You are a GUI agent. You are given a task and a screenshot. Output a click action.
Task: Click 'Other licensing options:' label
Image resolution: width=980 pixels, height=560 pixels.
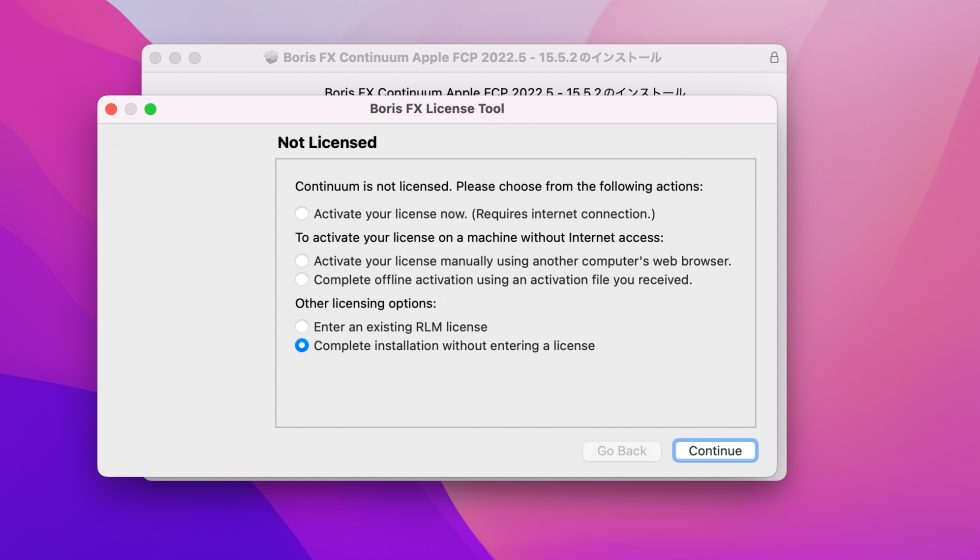click(366, 303)
